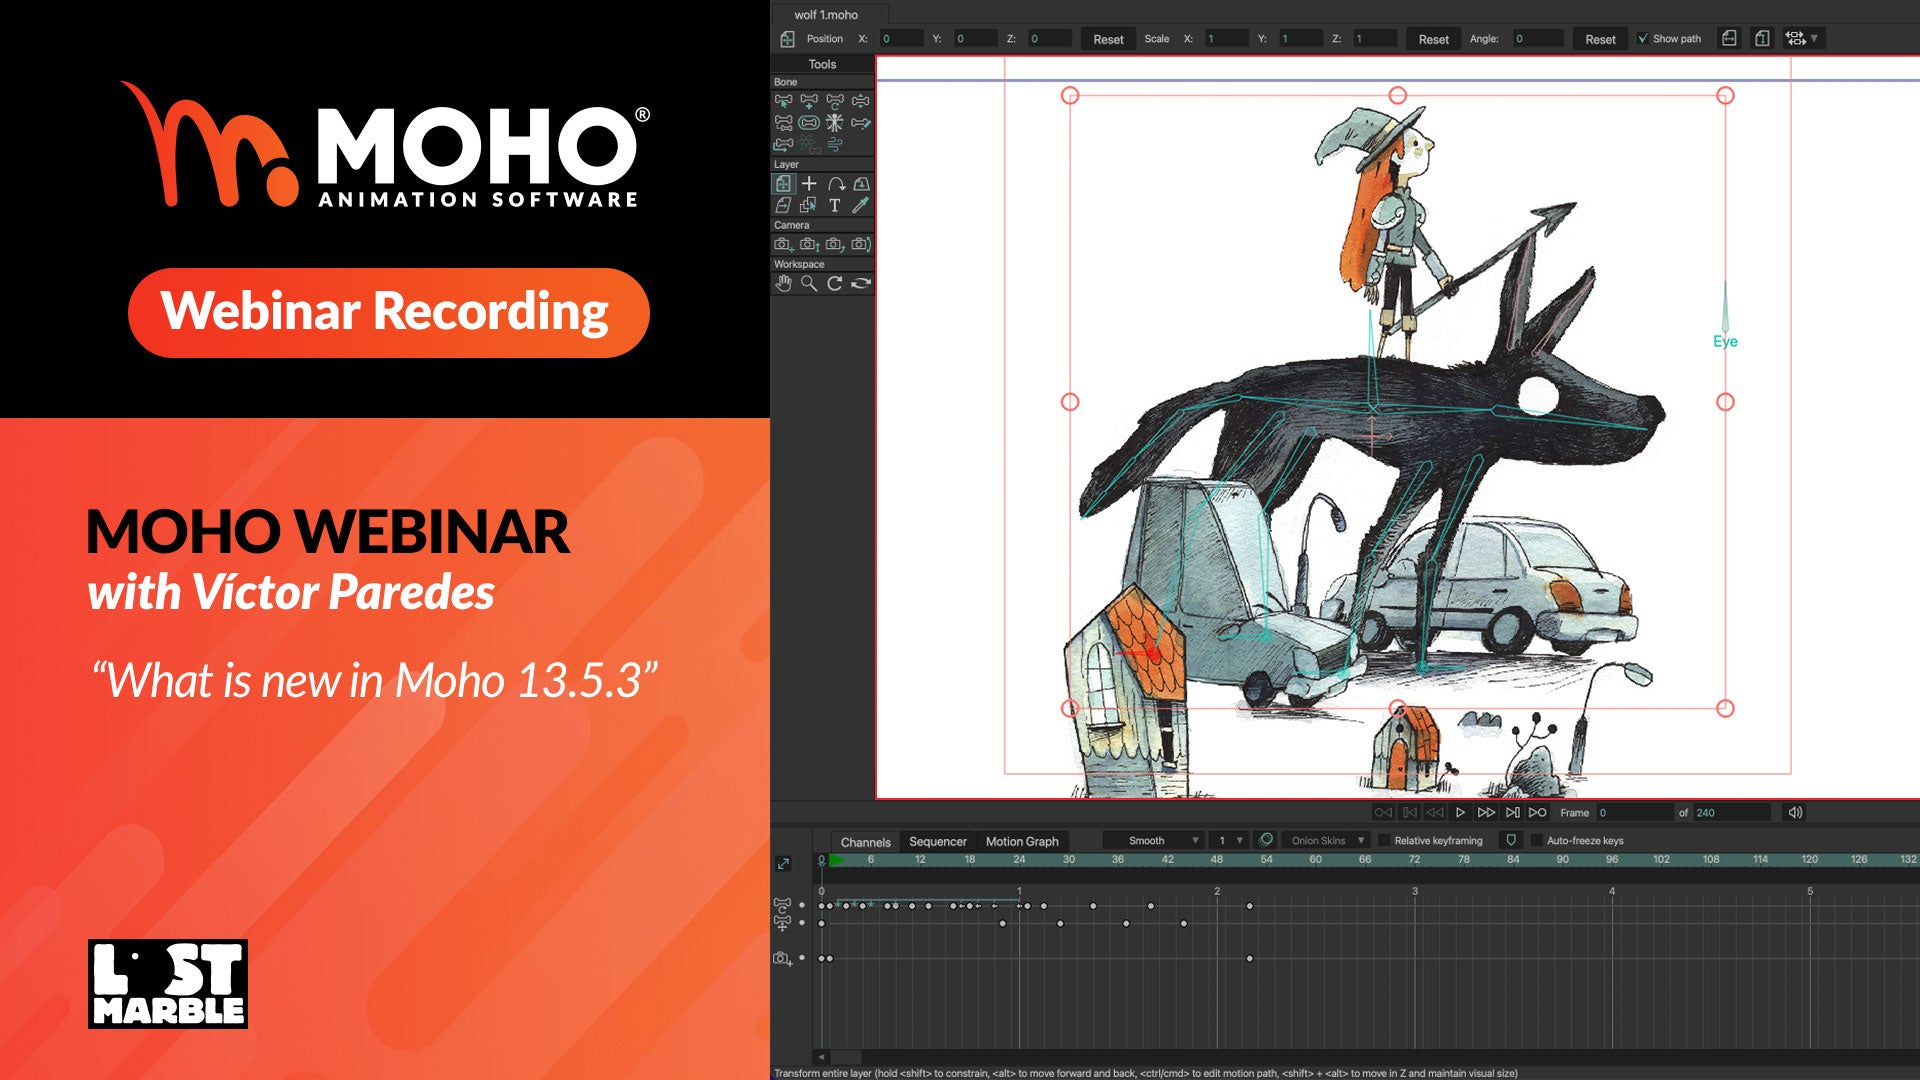The width and height of the screenshot is (1920, 1080).
Task: Choose the Rotate Layer tool
Action: 835,184
